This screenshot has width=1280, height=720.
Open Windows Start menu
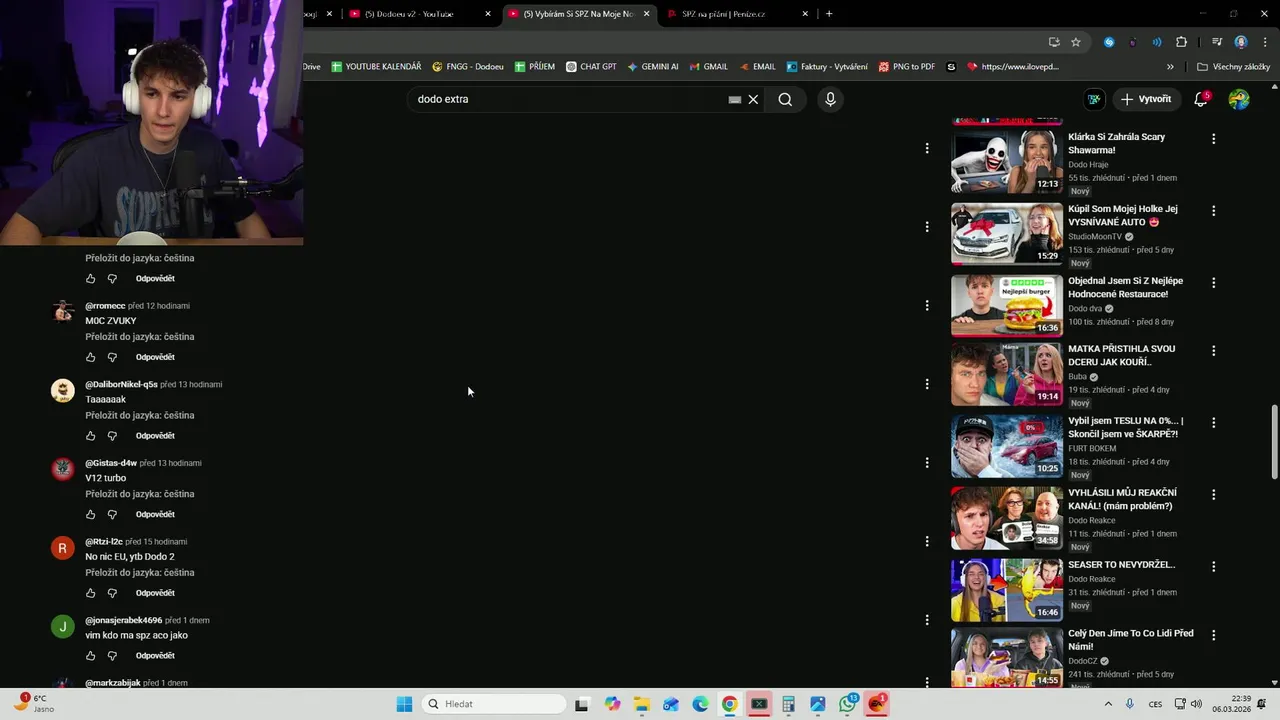[404, 704]
